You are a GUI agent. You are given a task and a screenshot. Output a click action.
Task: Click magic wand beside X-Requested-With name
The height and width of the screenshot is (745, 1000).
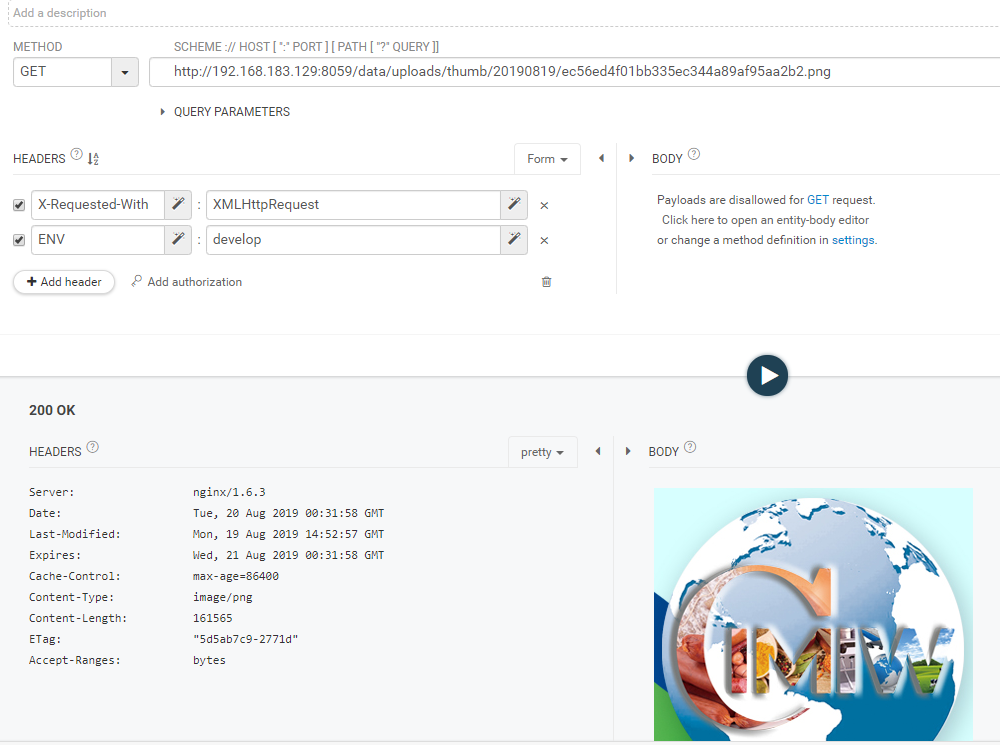[x=177, y=205]
